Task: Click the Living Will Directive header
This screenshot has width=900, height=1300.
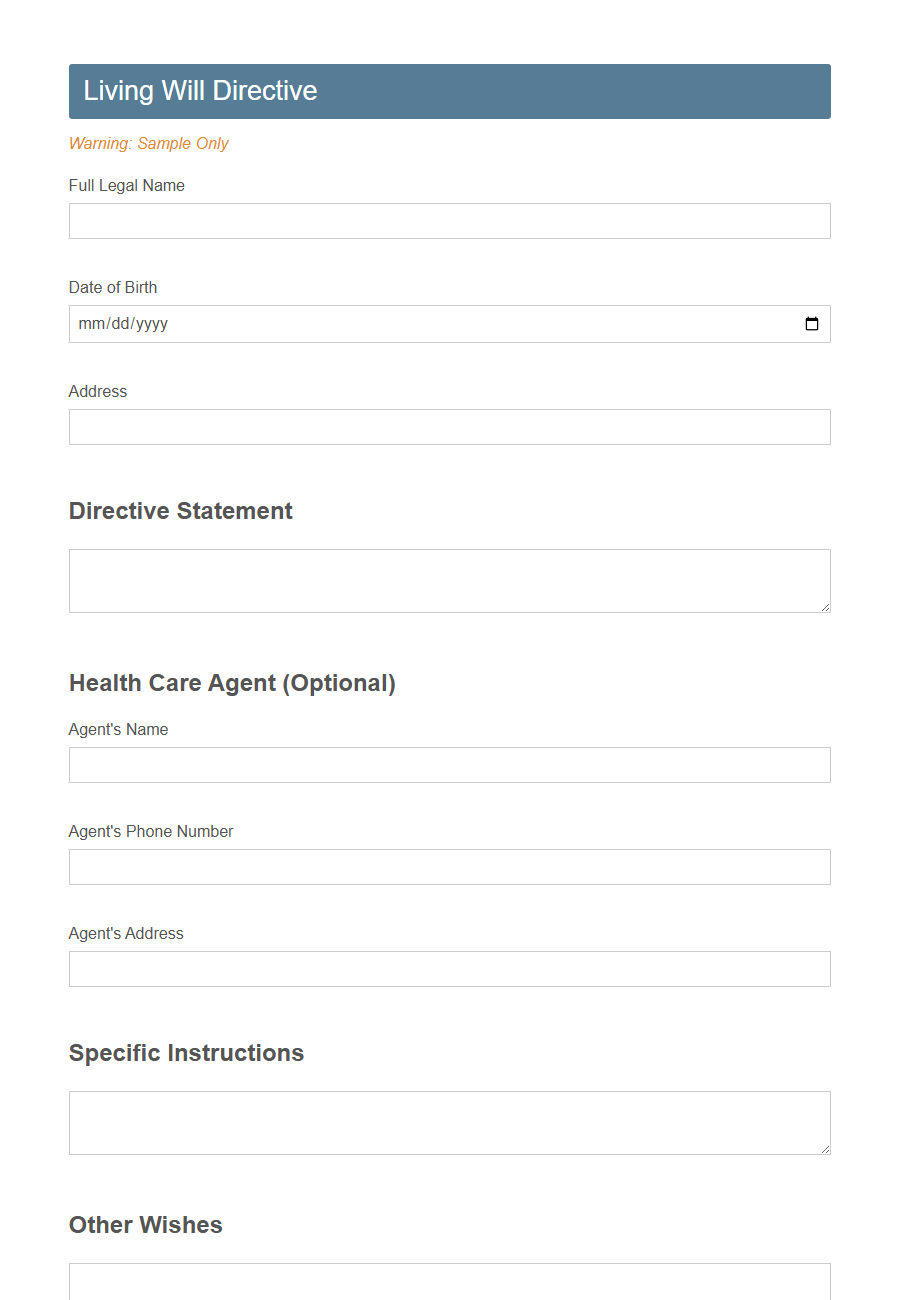Action: (200, 91)
